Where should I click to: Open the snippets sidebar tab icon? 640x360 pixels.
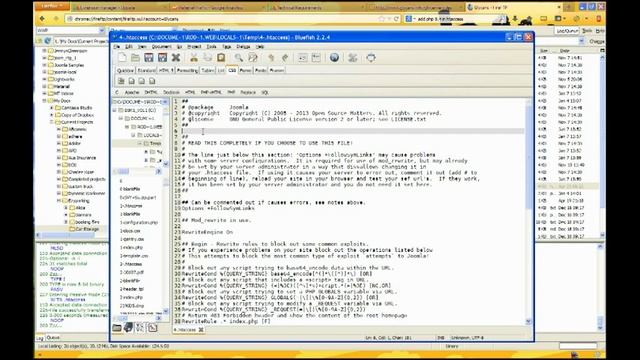[x=152, y=327]
